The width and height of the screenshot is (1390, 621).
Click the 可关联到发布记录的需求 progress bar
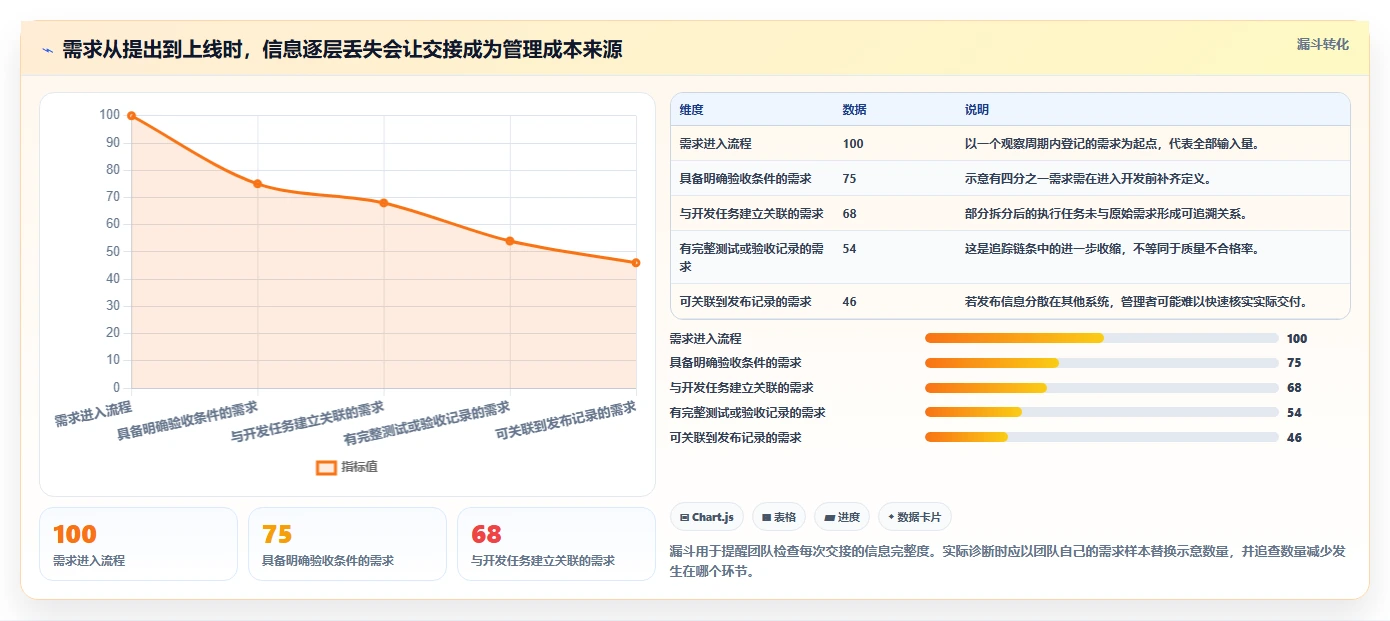click(1102, 437)
